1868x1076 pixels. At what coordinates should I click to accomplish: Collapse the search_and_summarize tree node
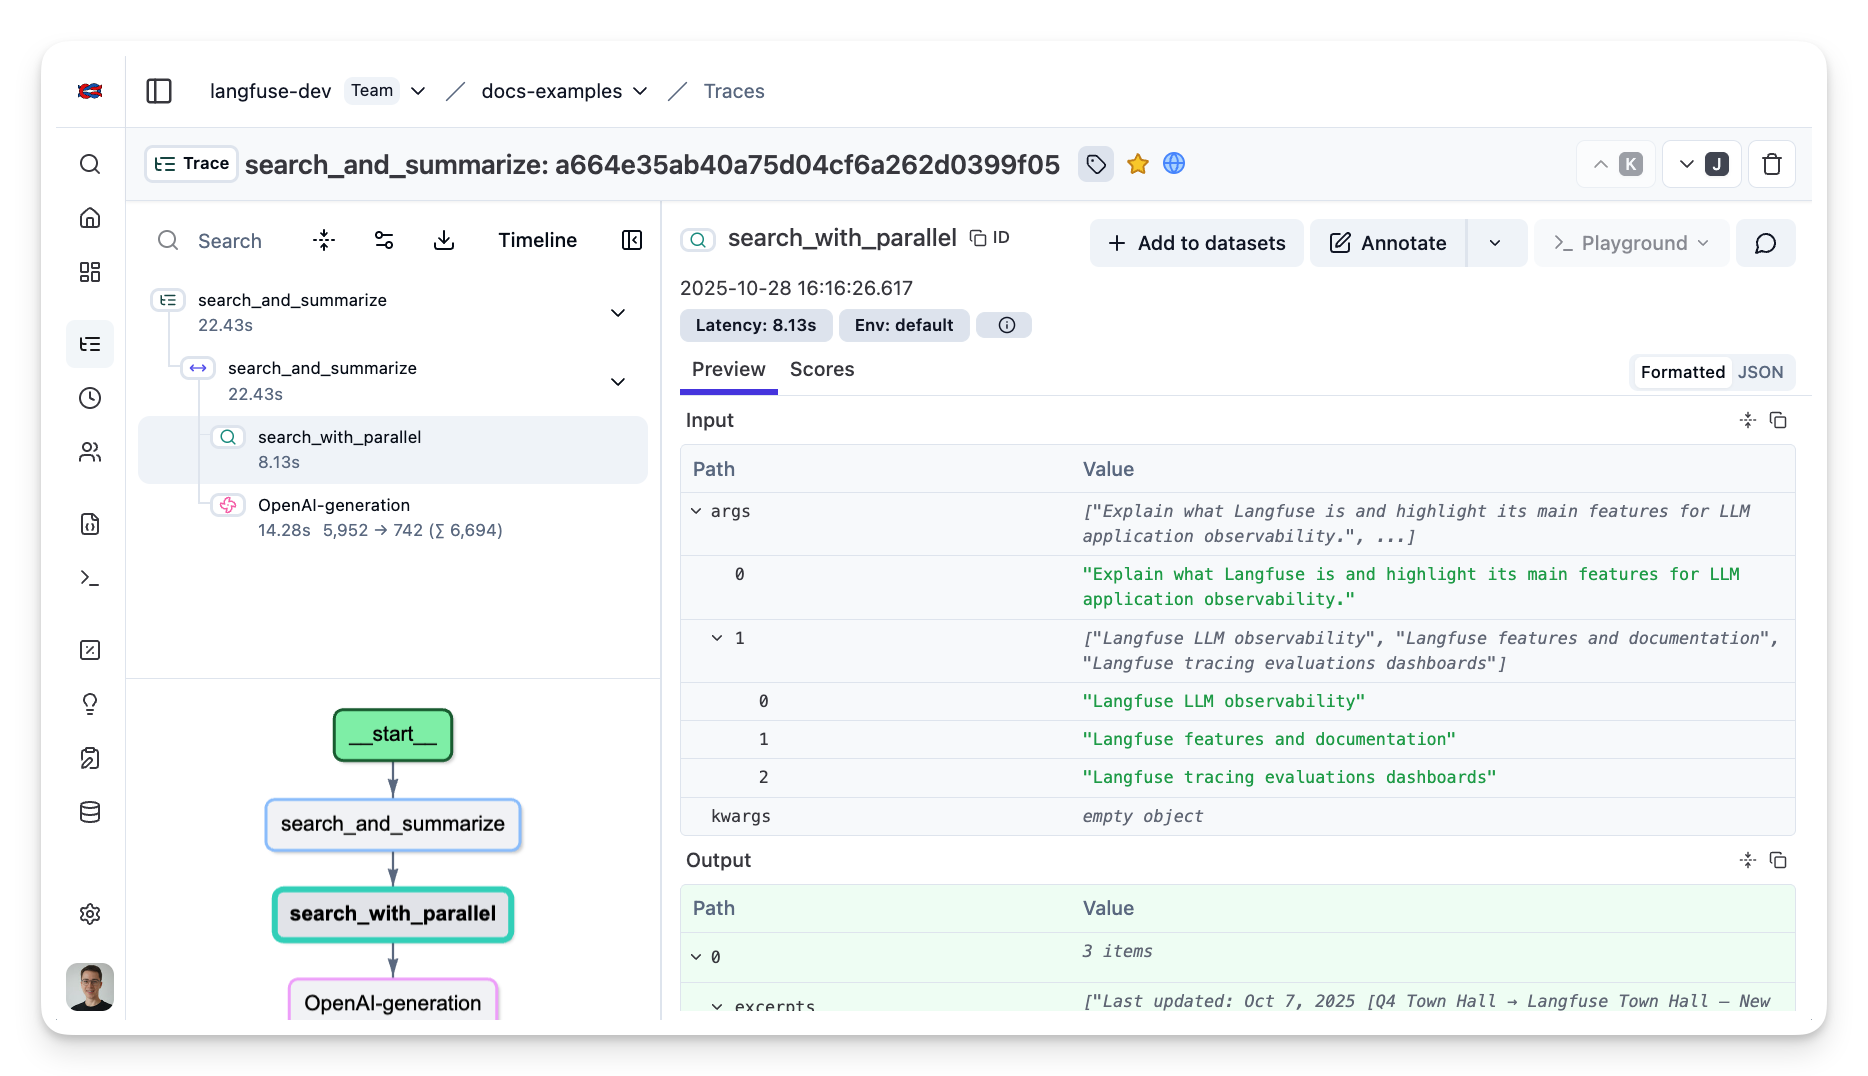pos(618,313)
